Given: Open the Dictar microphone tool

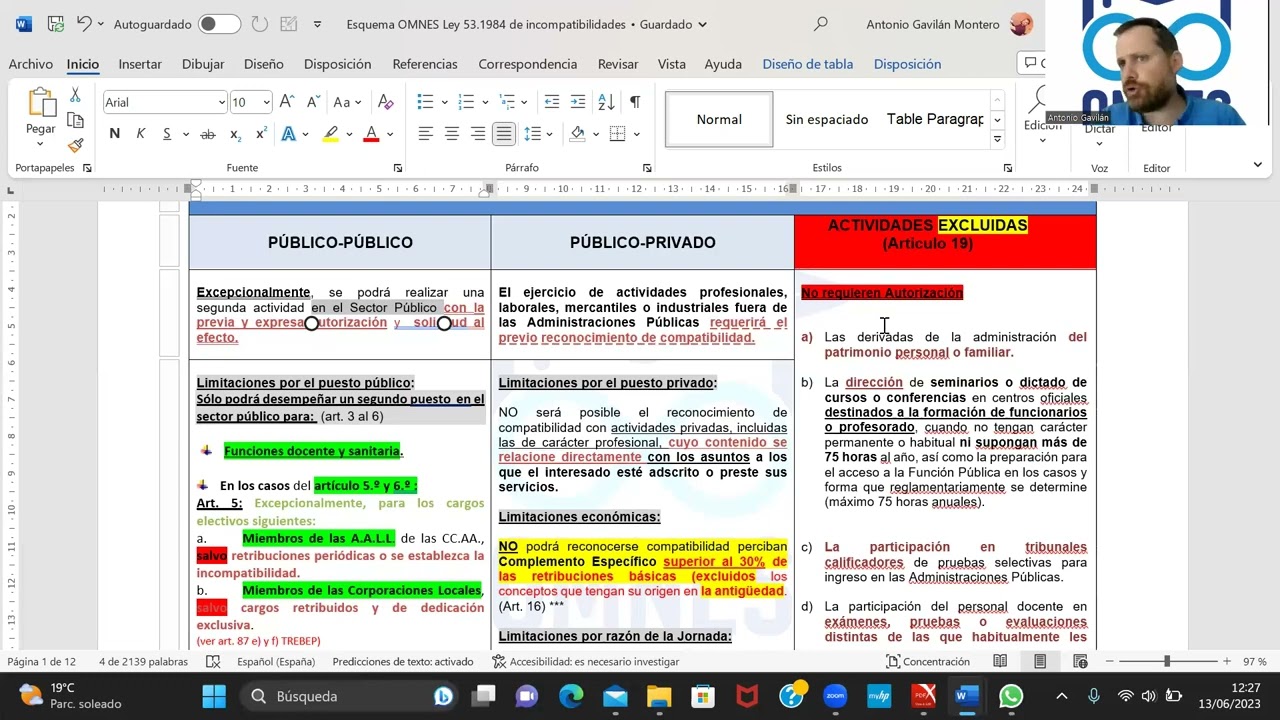Looking at the screenshot, I should point(1100,128).
